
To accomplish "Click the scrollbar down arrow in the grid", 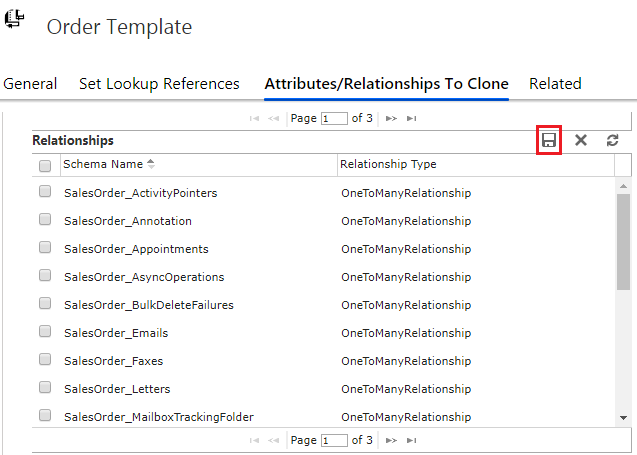I will 623,418.
